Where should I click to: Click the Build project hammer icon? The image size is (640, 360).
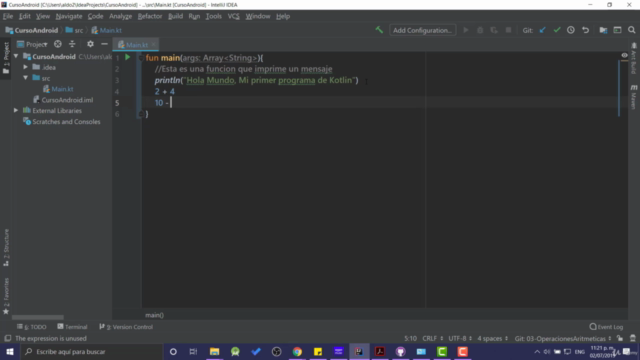click(x=379, y=30)
